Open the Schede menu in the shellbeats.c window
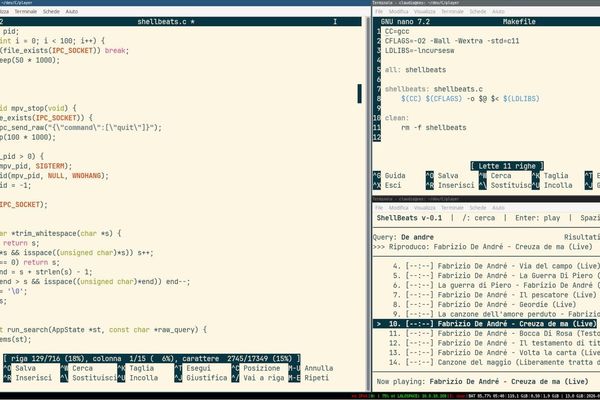 [51, 11]
